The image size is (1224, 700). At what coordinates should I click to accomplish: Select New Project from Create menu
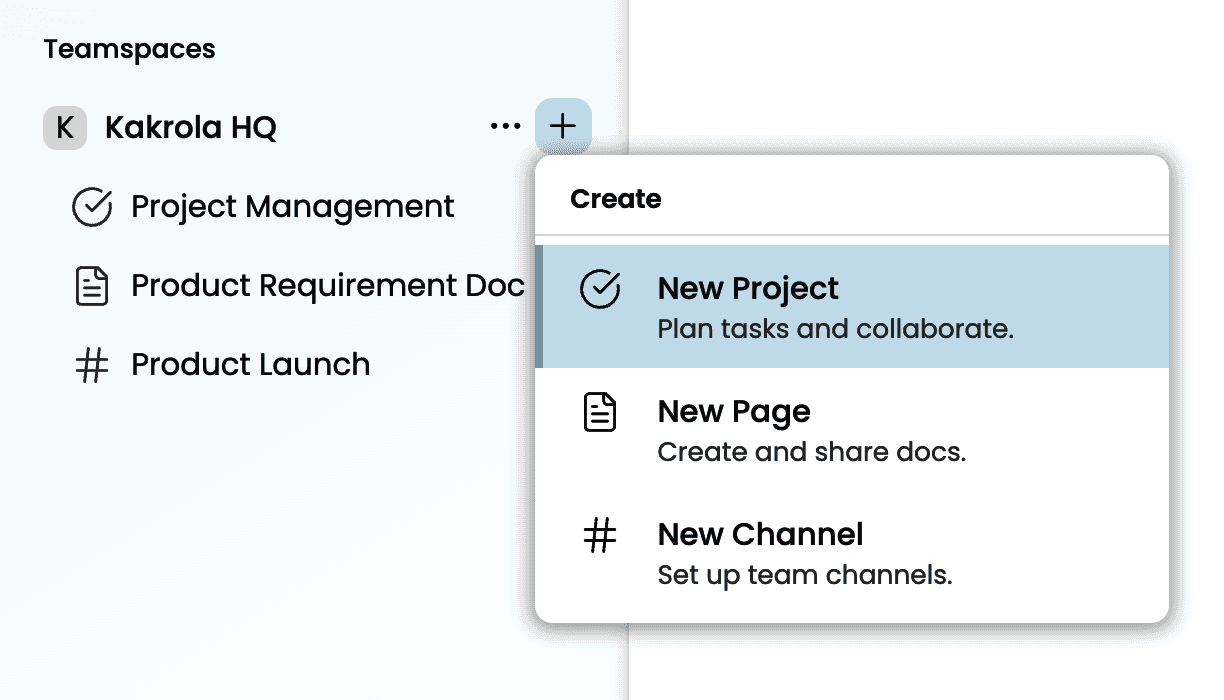tap(748, 289)
